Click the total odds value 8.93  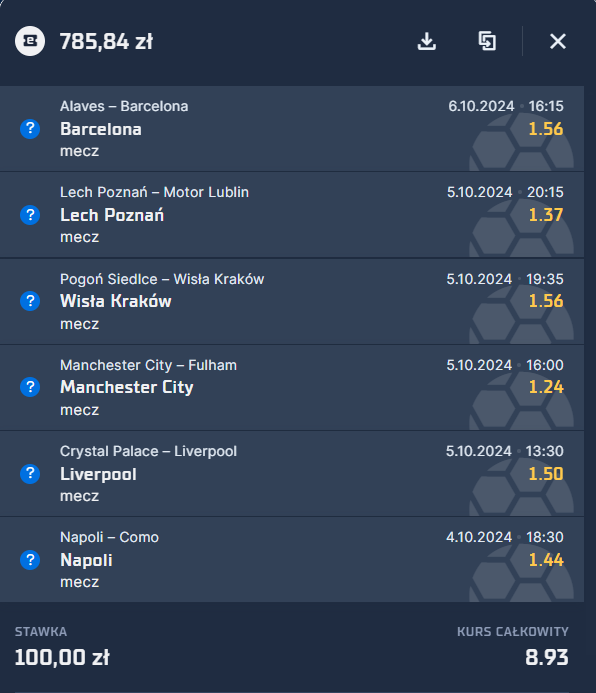[547, 657]
